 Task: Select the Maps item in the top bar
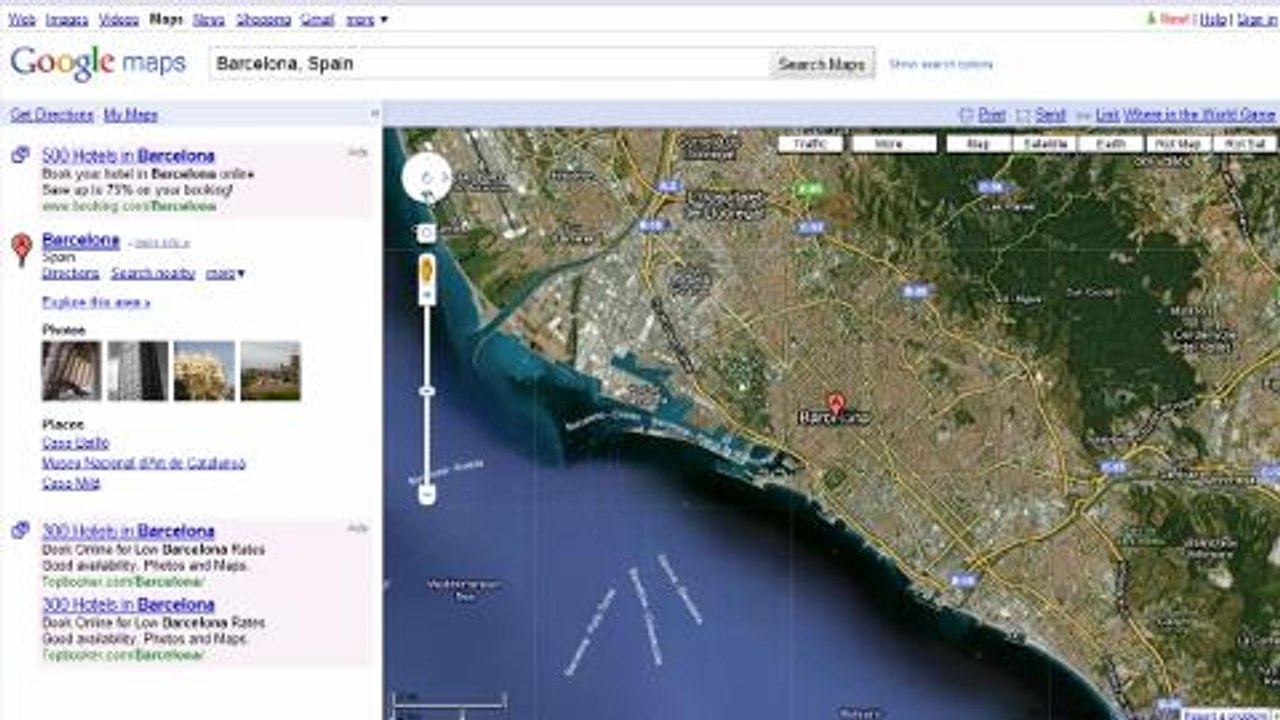[167, 19]
